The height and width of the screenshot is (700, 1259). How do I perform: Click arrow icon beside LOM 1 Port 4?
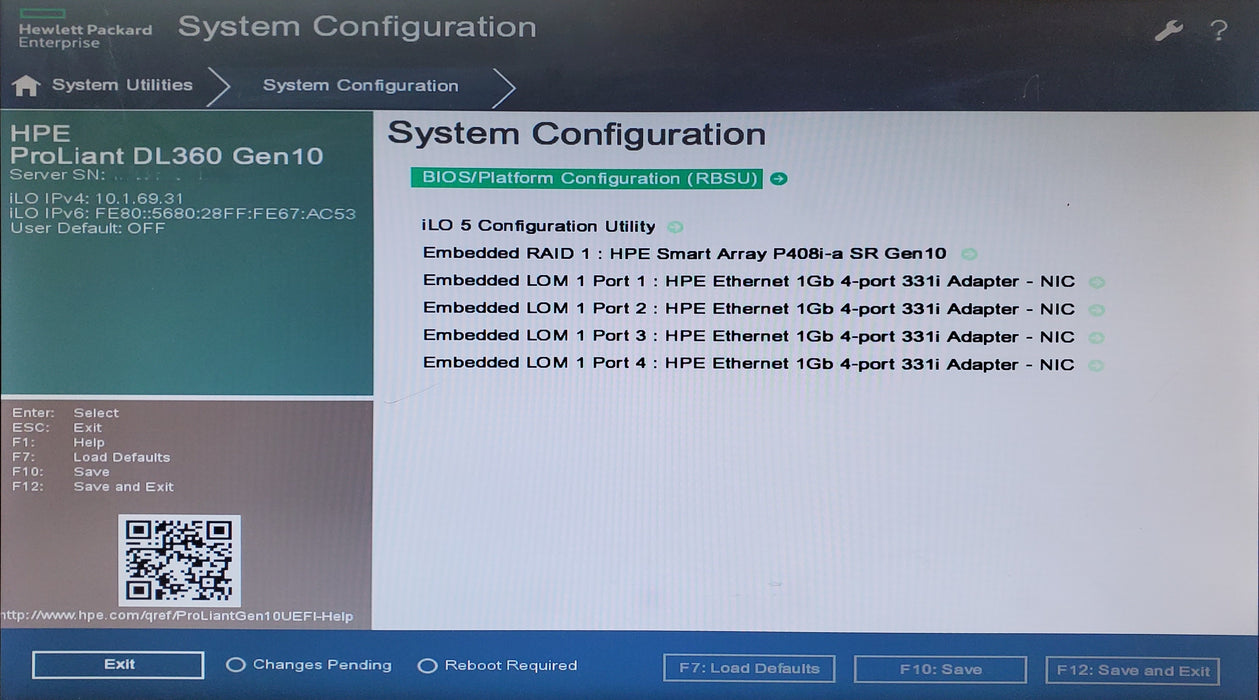pyautogui.click(x=1096, y=365)
